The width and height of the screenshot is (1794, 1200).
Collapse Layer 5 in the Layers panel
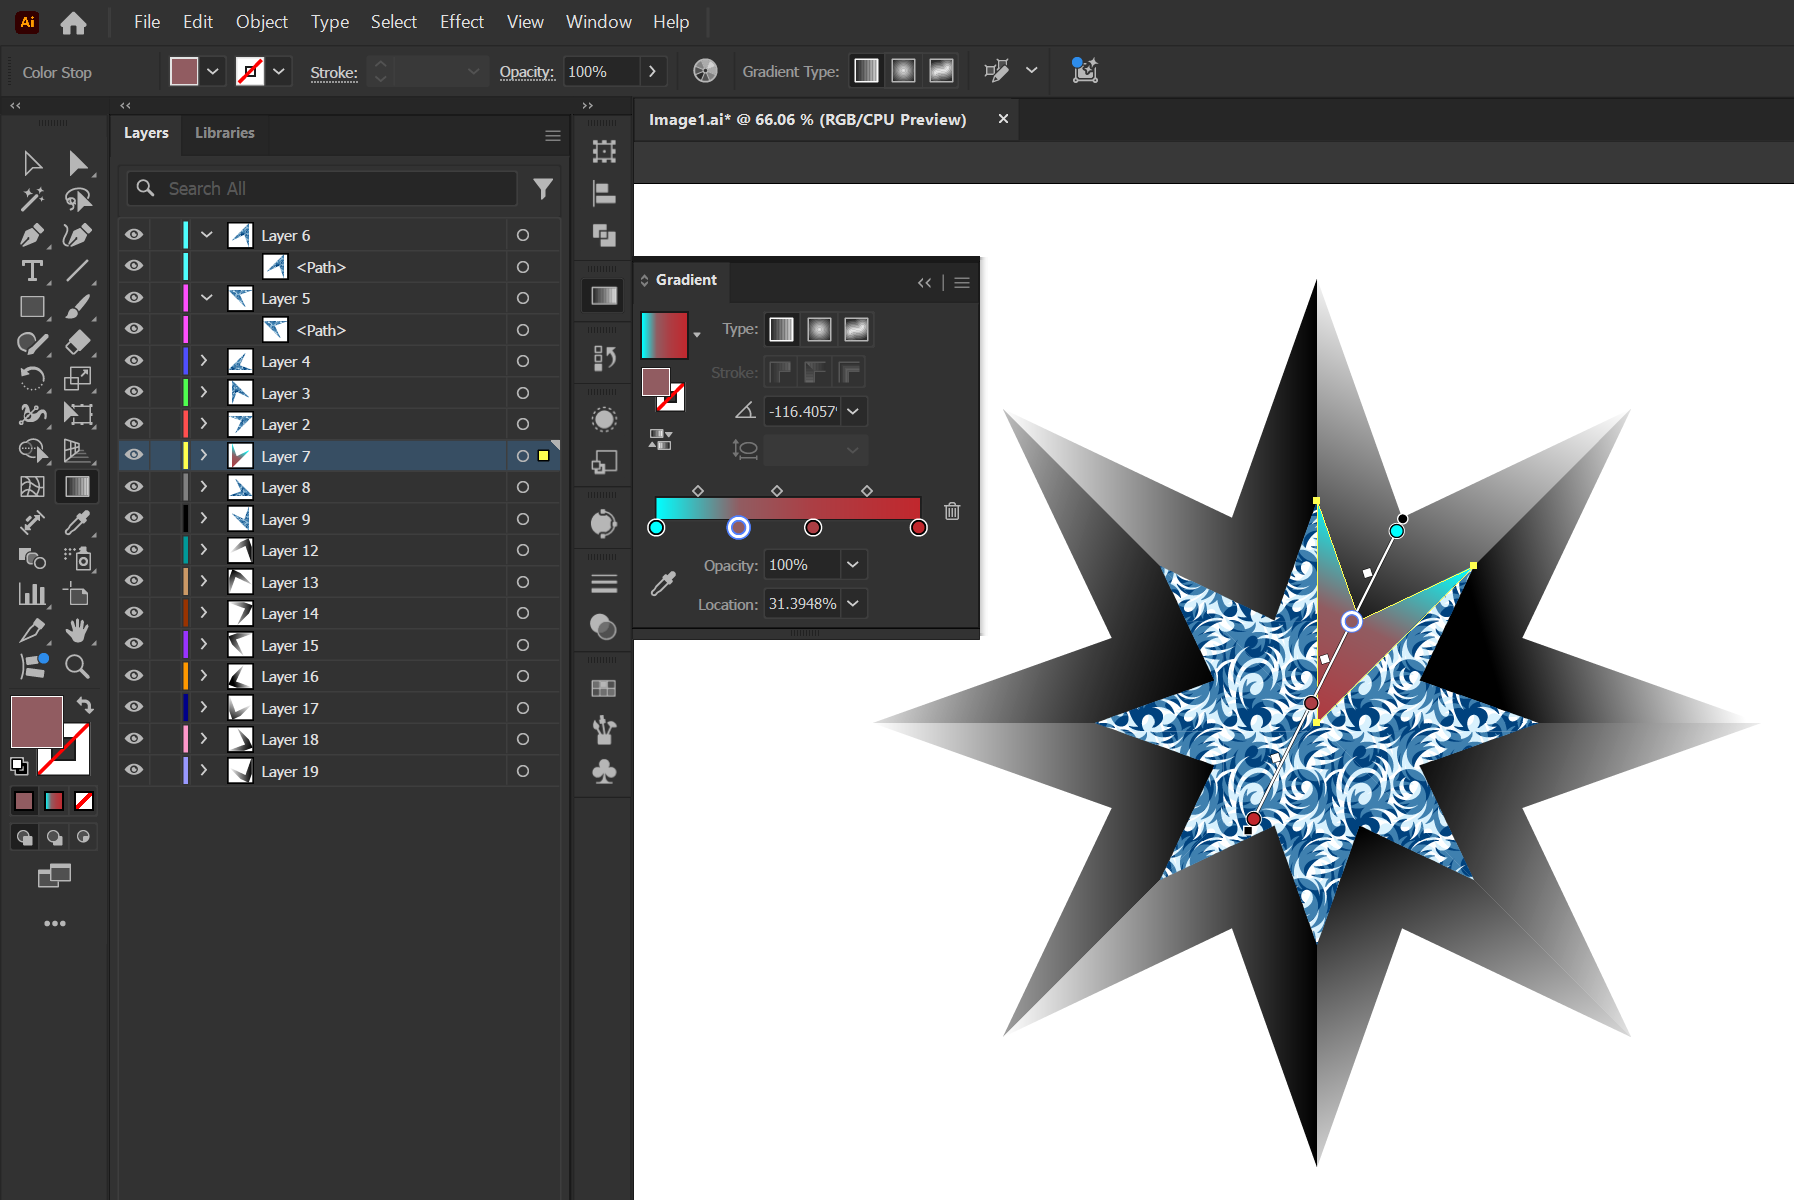click(206, 298)
